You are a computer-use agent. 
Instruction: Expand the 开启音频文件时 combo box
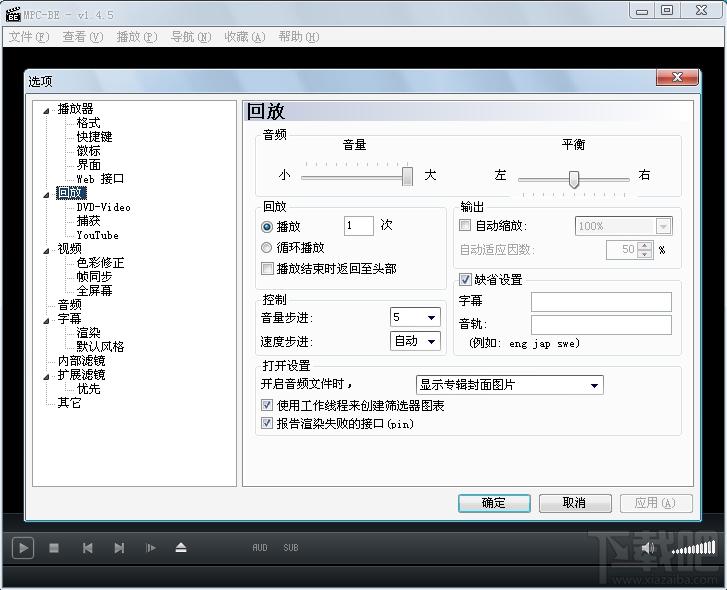coord(509,384)
